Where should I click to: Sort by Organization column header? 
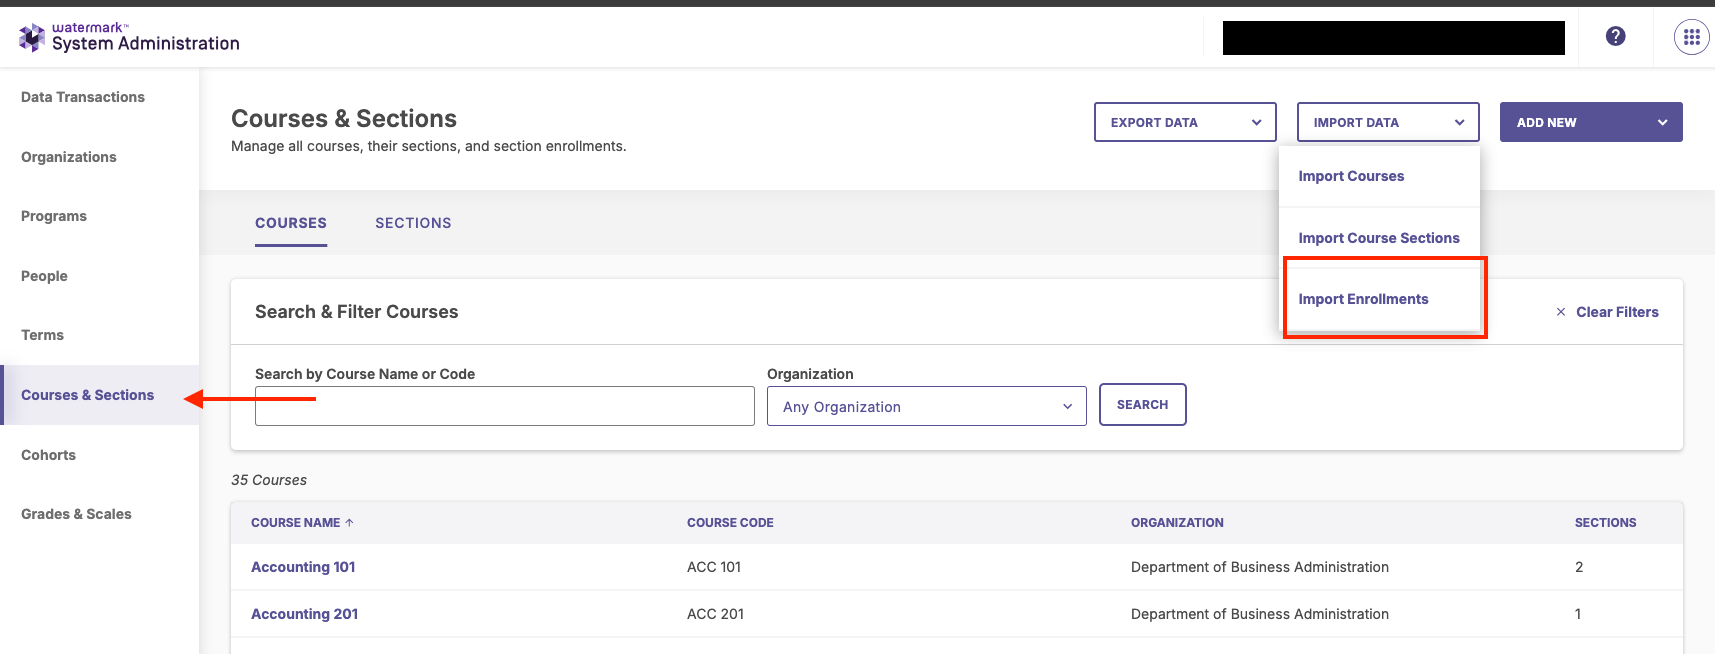click(1177, 523)
